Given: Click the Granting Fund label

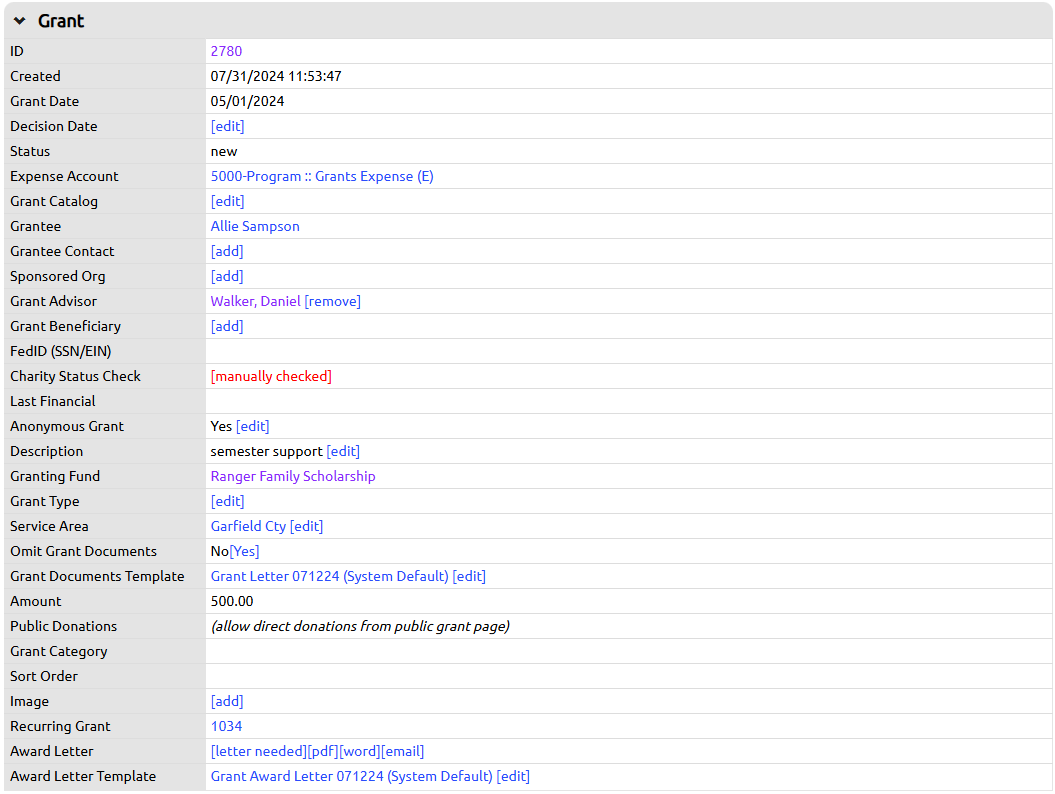Looking at the screenshot, I should tap(54, 476).
